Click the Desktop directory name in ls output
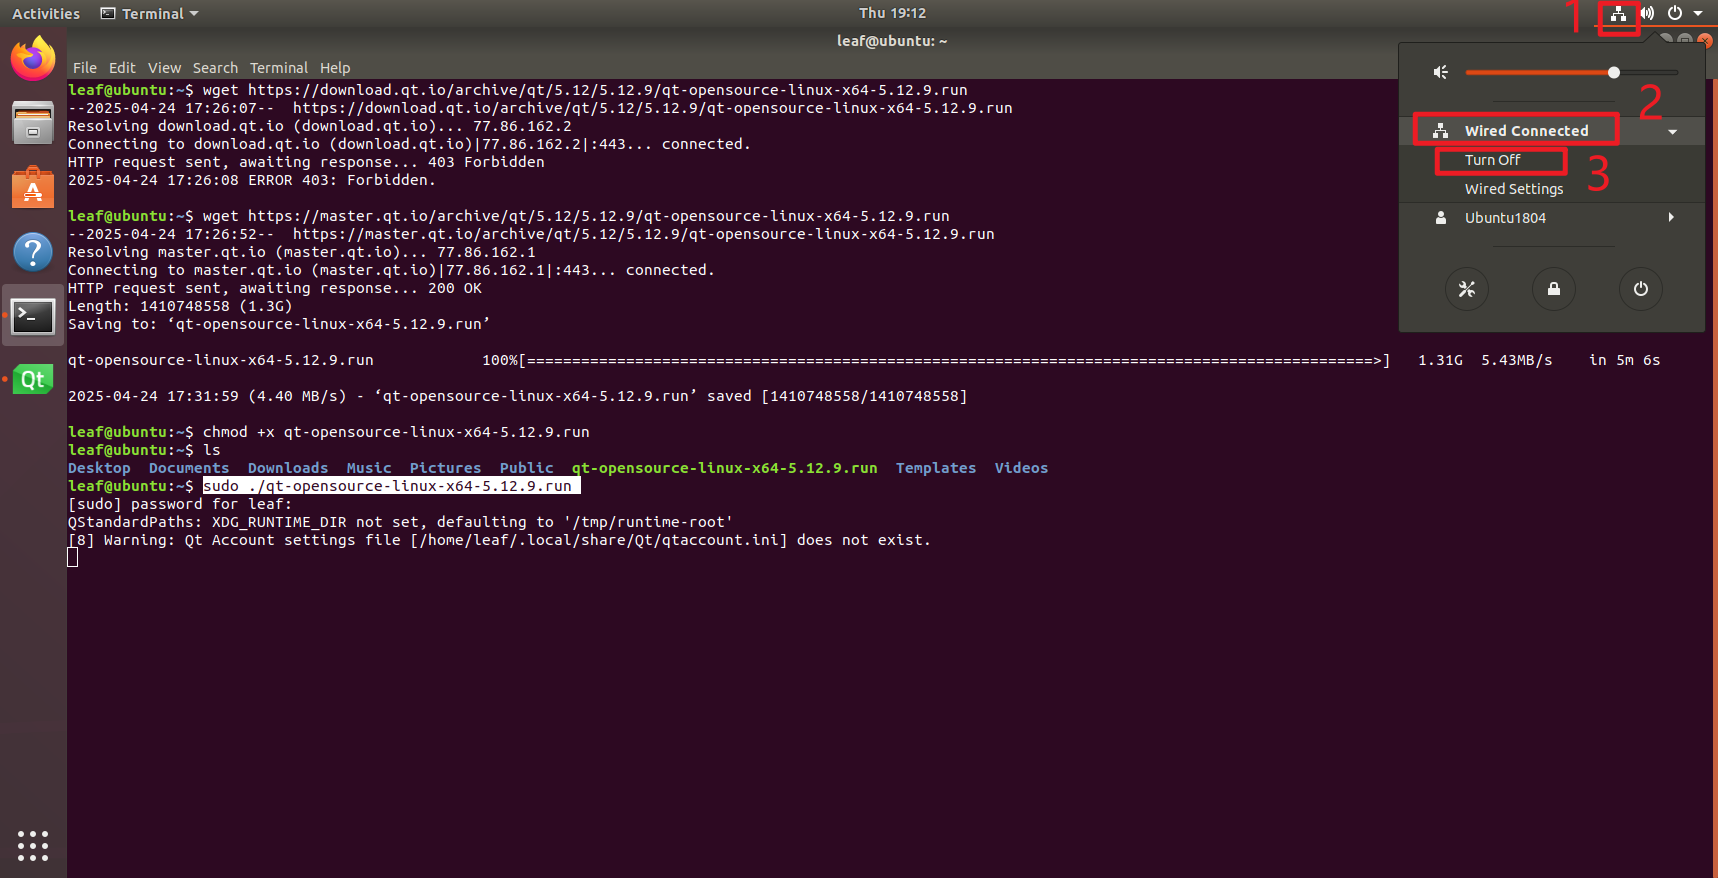 point(99,468)
